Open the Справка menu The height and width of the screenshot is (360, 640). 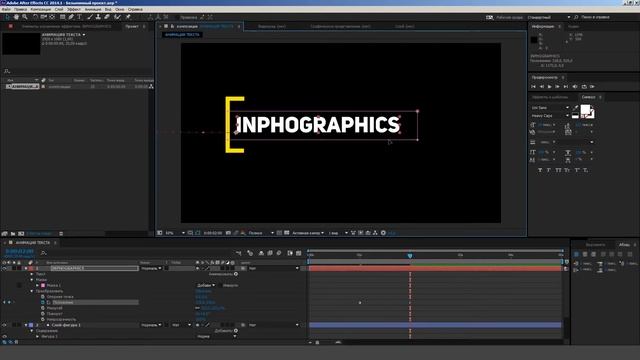135,9
